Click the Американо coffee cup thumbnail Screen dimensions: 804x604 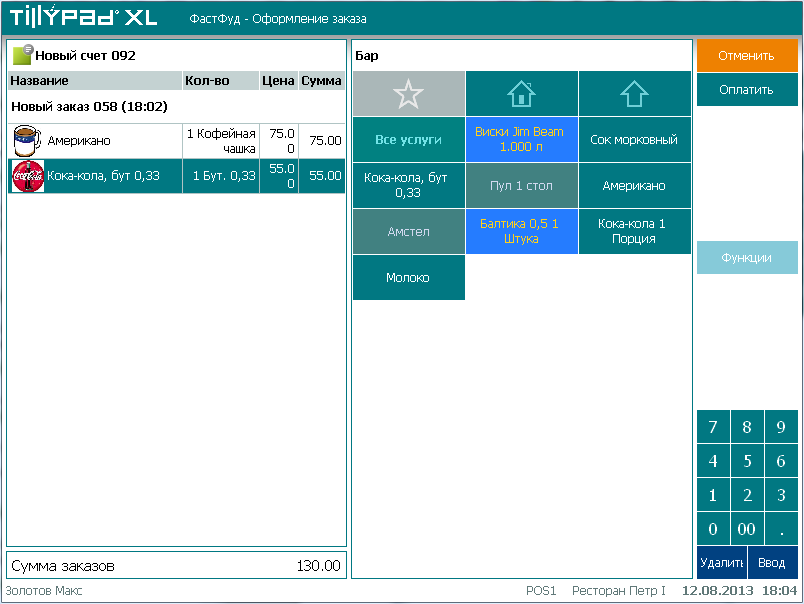(27, 140)
